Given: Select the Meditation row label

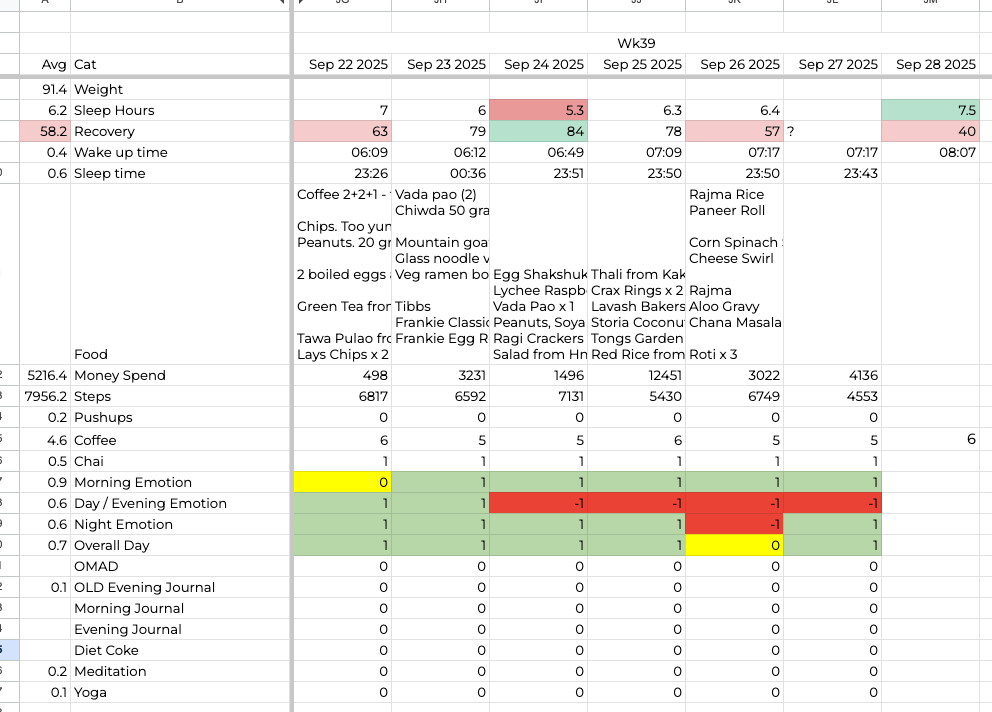Looking at the screenshot, I should [x=180, y=671].
